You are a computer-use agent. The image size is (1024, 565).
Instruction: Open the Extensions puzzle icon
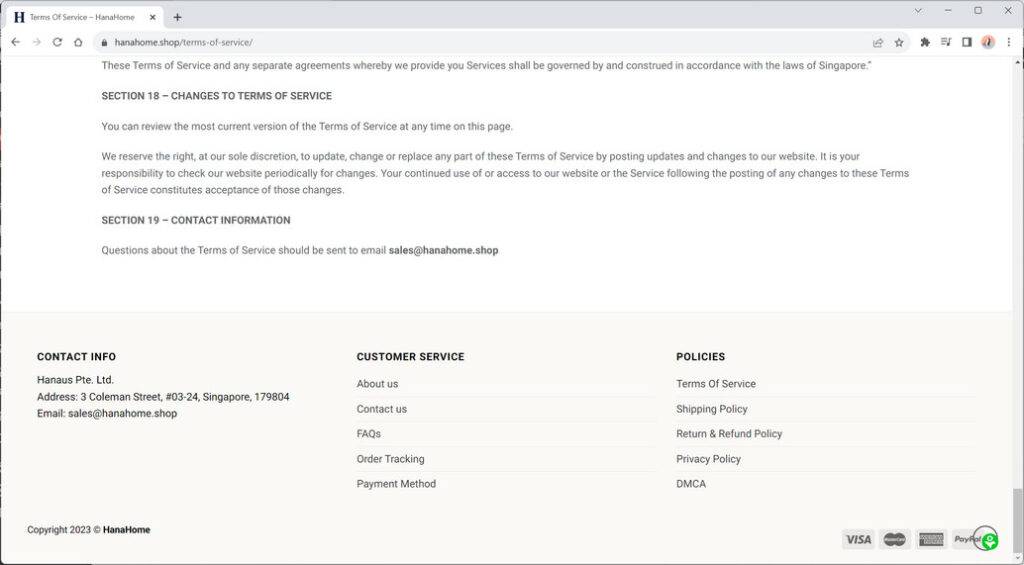(925, 42)
